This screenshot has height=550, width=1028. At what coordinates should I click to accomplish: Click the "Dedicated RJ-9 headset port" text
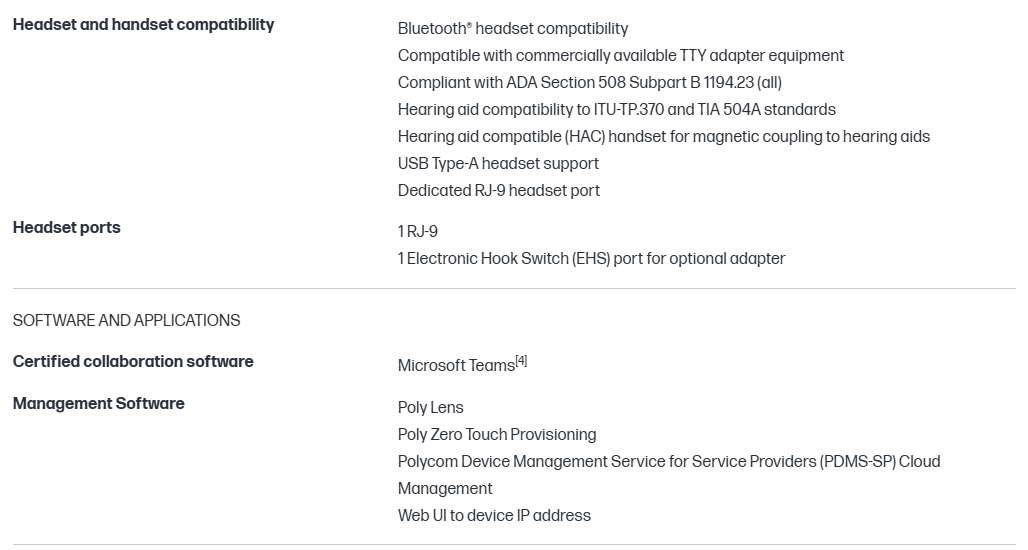point(498,191)
